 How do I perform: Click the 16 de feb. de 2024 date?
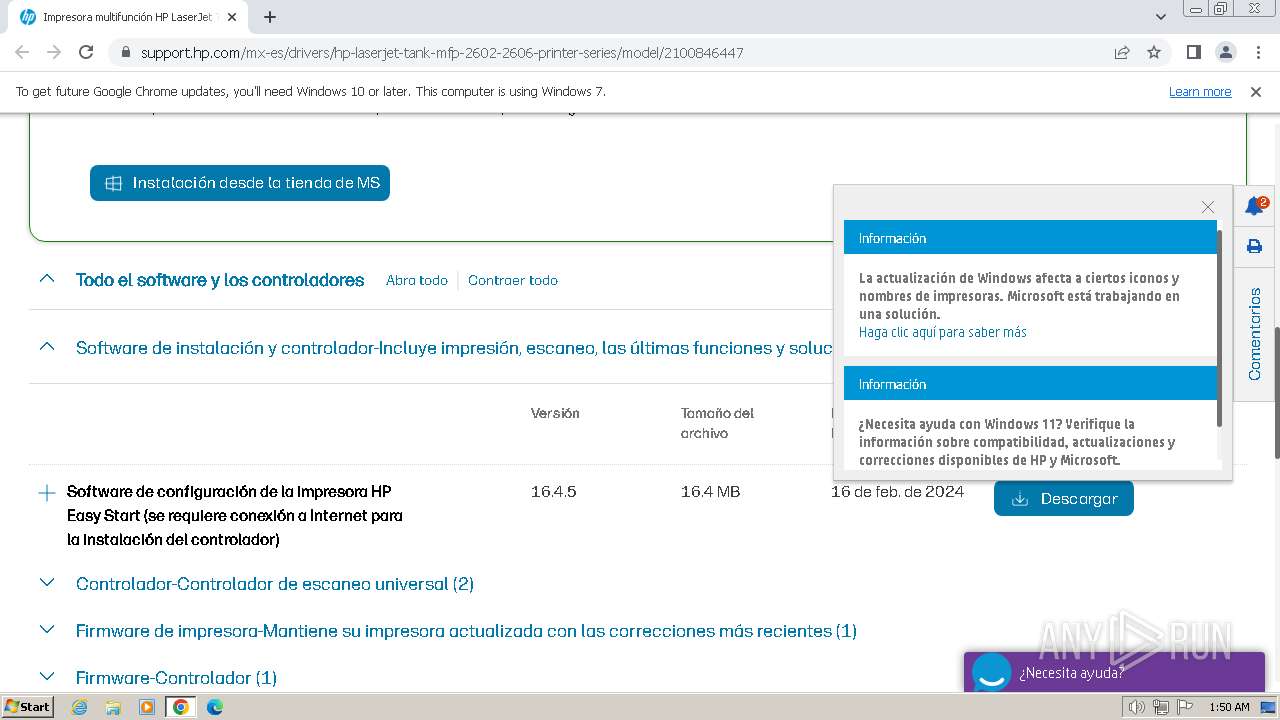point(897,491)
